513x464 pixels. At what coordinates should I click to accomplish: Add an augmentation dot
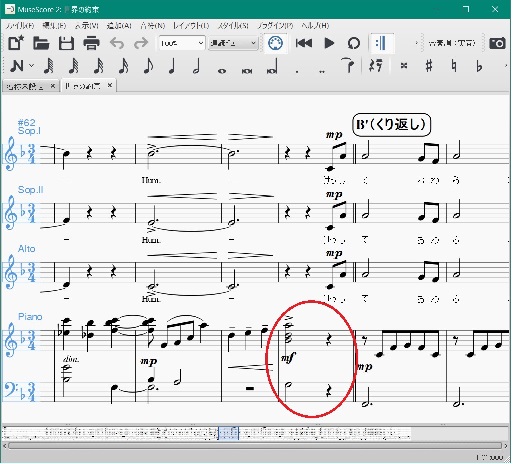297,71
